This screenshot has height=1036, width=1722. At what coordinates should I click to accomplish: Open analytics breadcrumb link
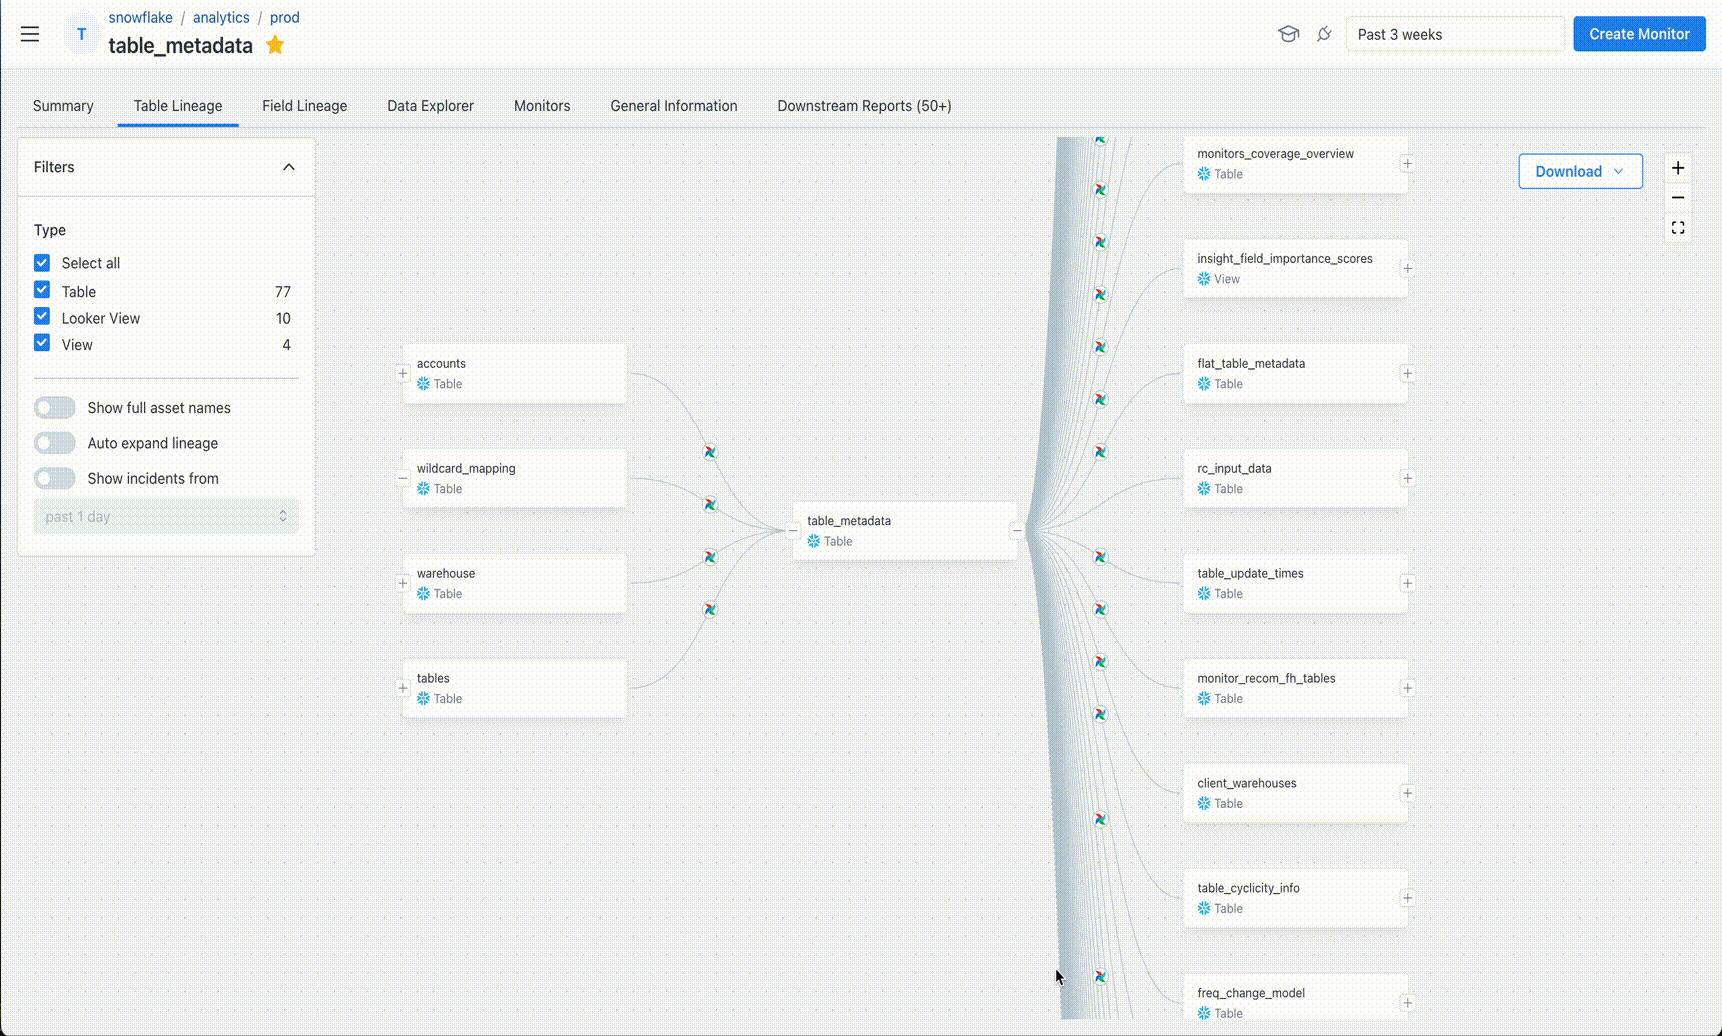tap(221, 18)
